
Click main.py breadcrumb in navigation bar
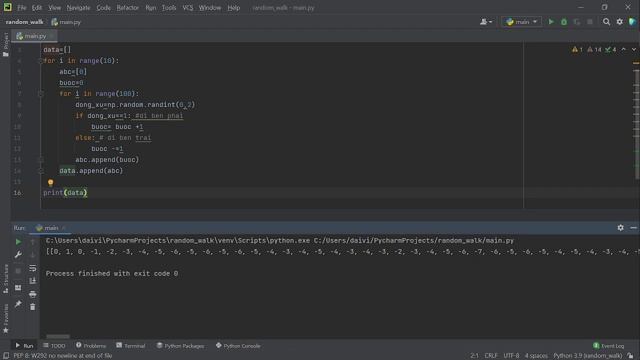click(x=66, y=22)
